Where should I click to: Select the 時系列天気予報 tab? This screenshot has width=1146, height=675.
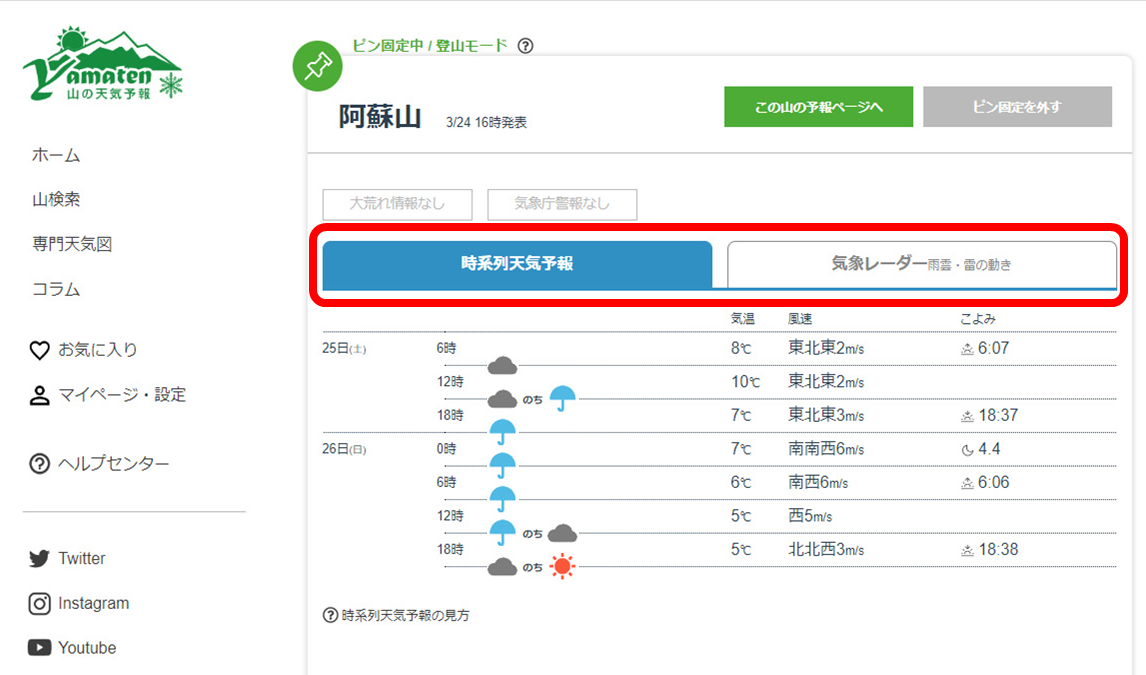tap(517, 264)
